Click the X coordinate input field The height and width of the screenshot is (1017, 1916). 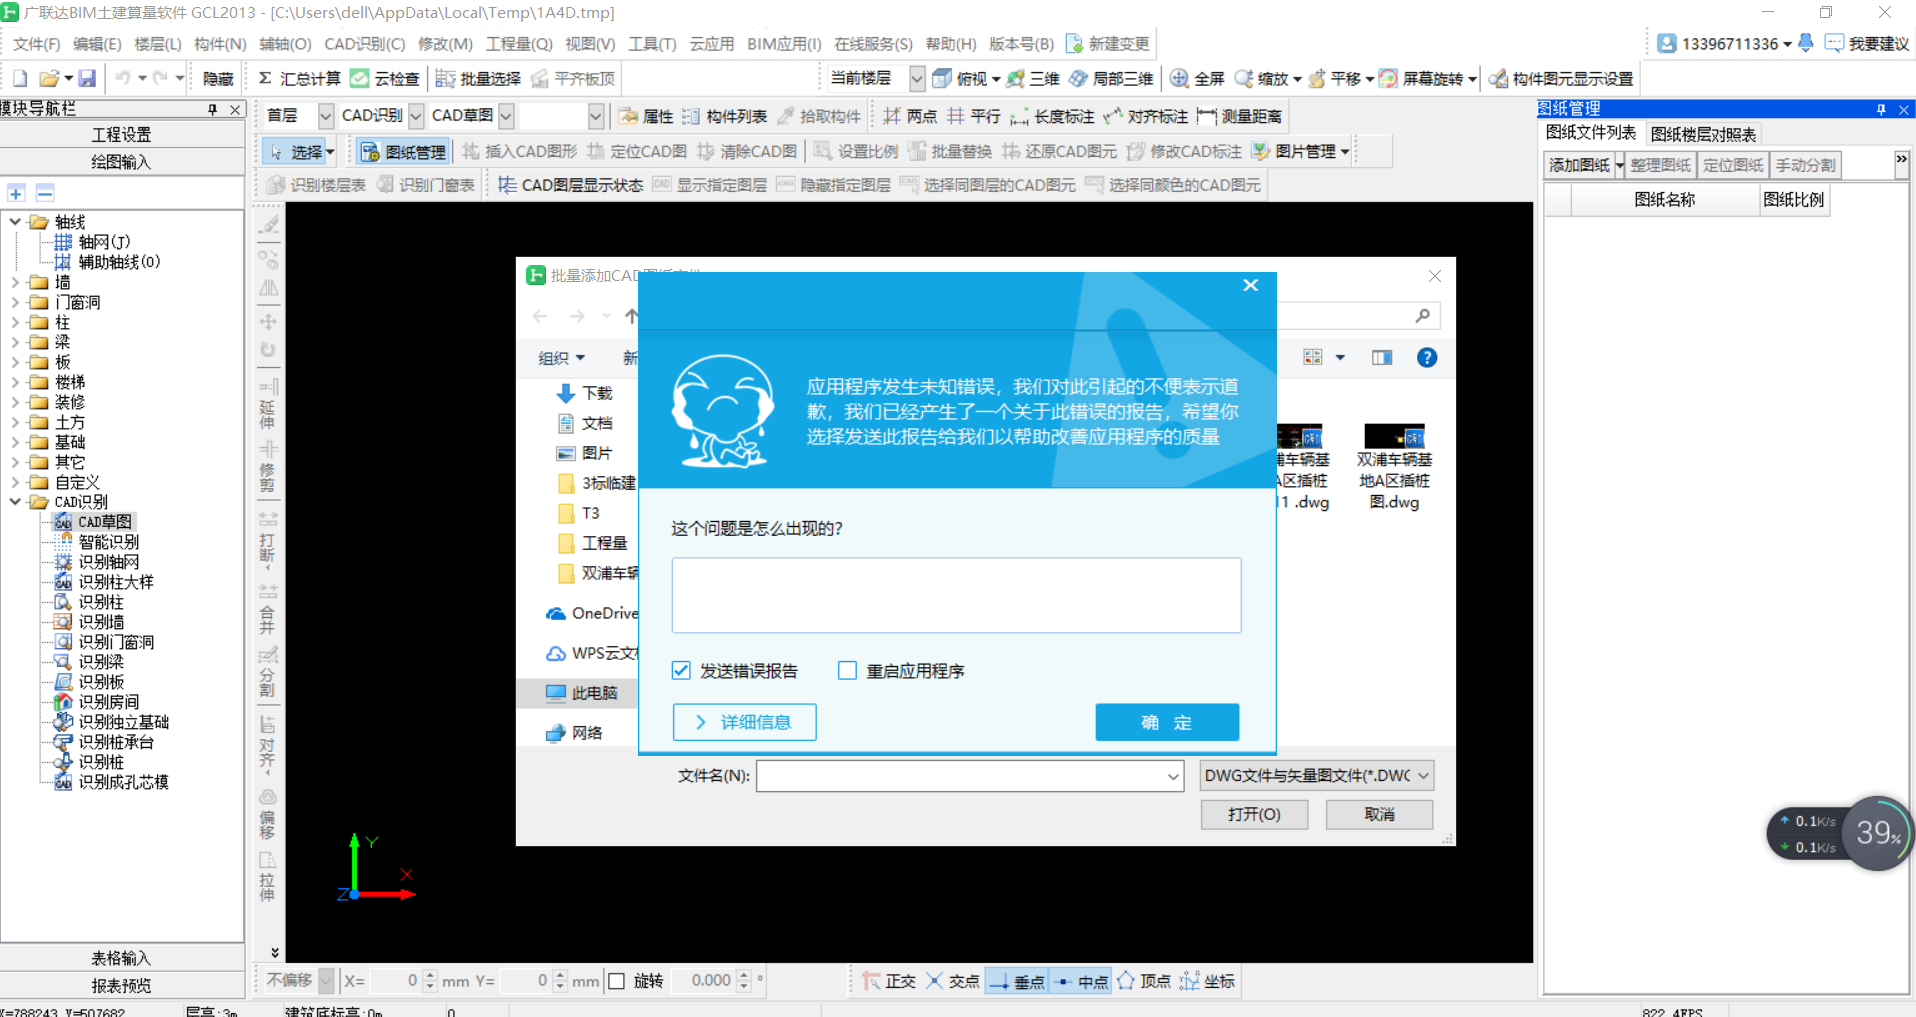coord(394,981)
